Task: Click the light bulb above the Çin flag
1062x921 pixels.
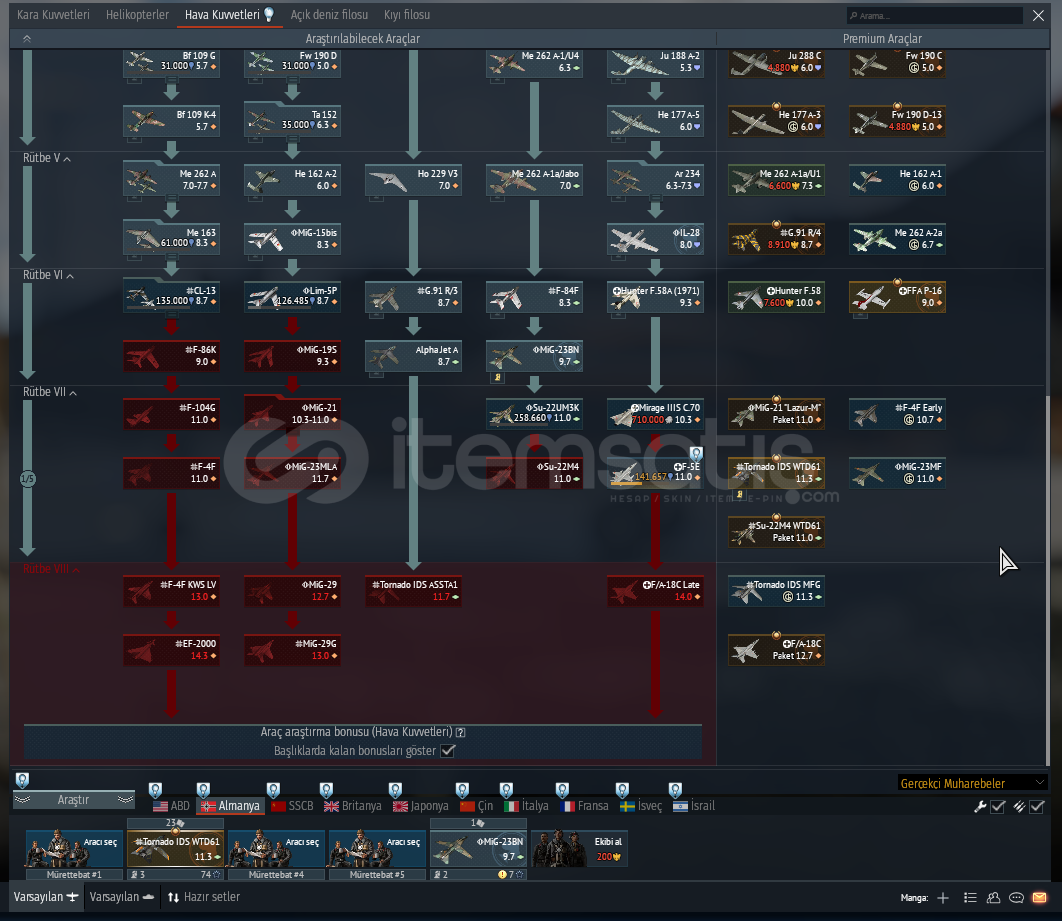Action: [x=462, y=790]
